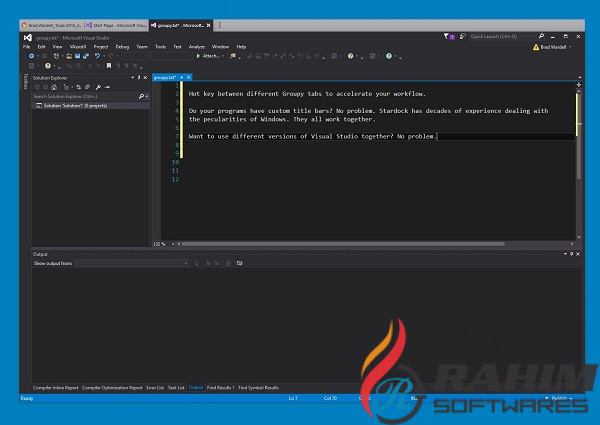The image size is (600, 425).
Task: Switch to the Start Page Groupy tab
Action: 116,25
